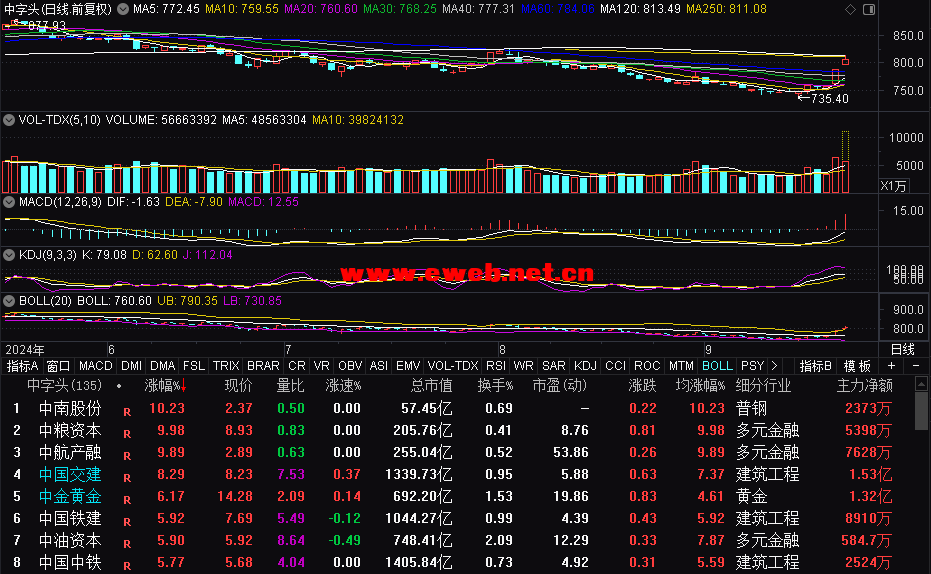Open the 中国交建 stock row
The image size is (931, 574).
pyautogui.click(x=457, y=474)
